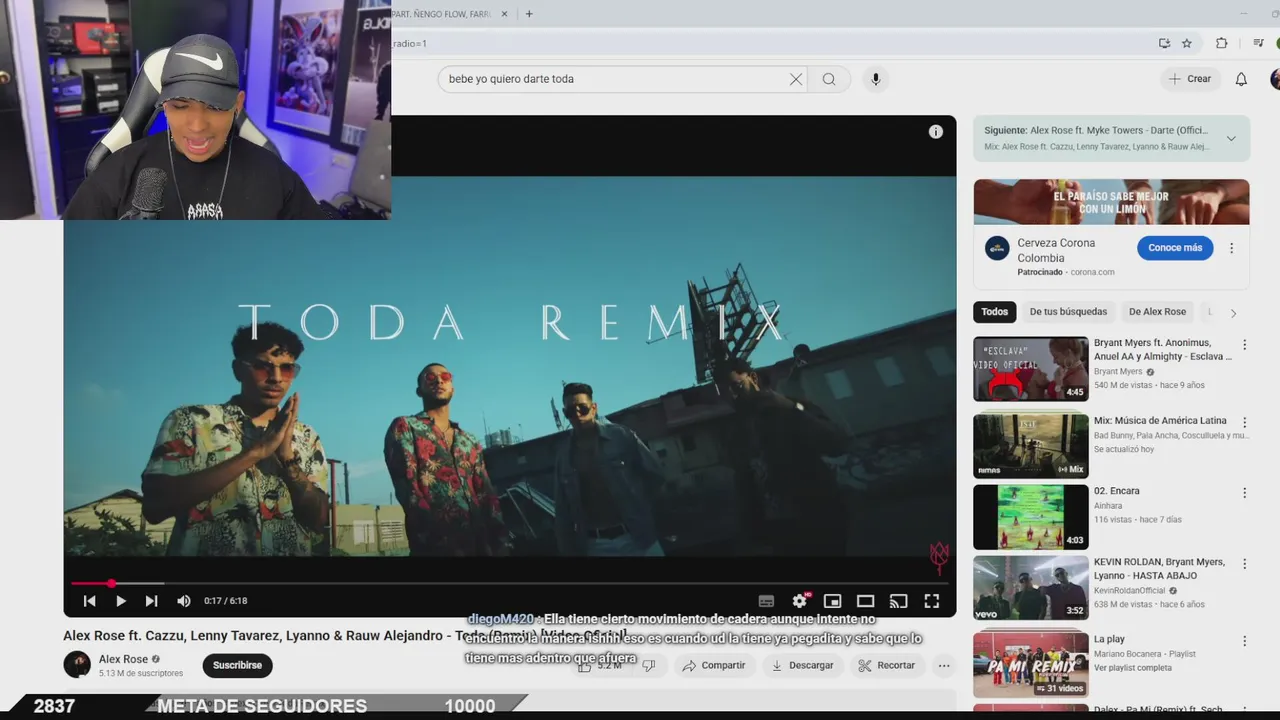Cast video to a TV
This screenshot has width=1280, height=720.
coord(899,601)
